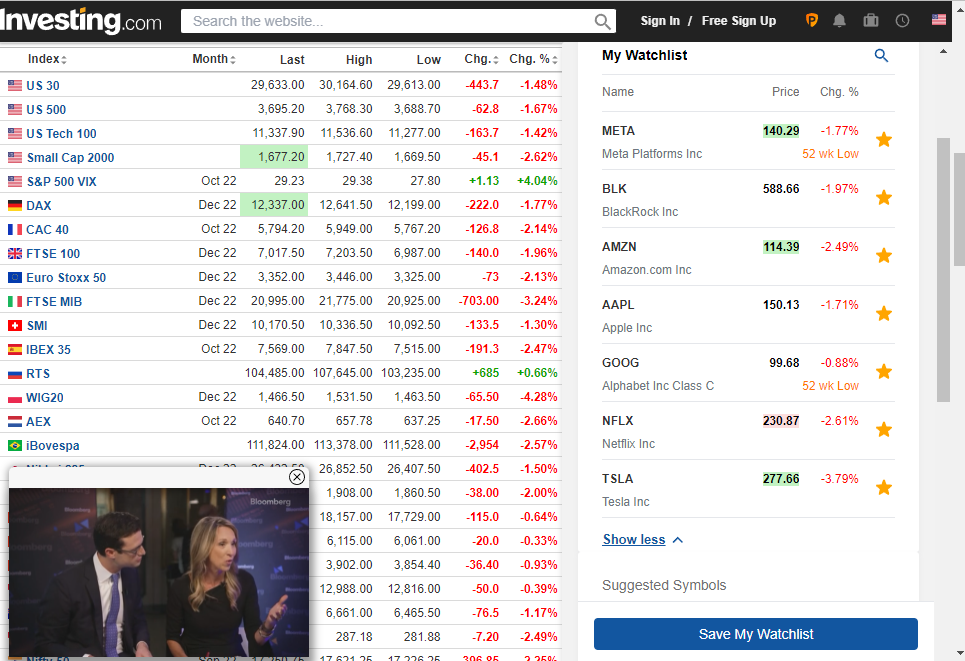Collapse watchlist with Show less
This screenshot has width=965, height=661.
643,540
